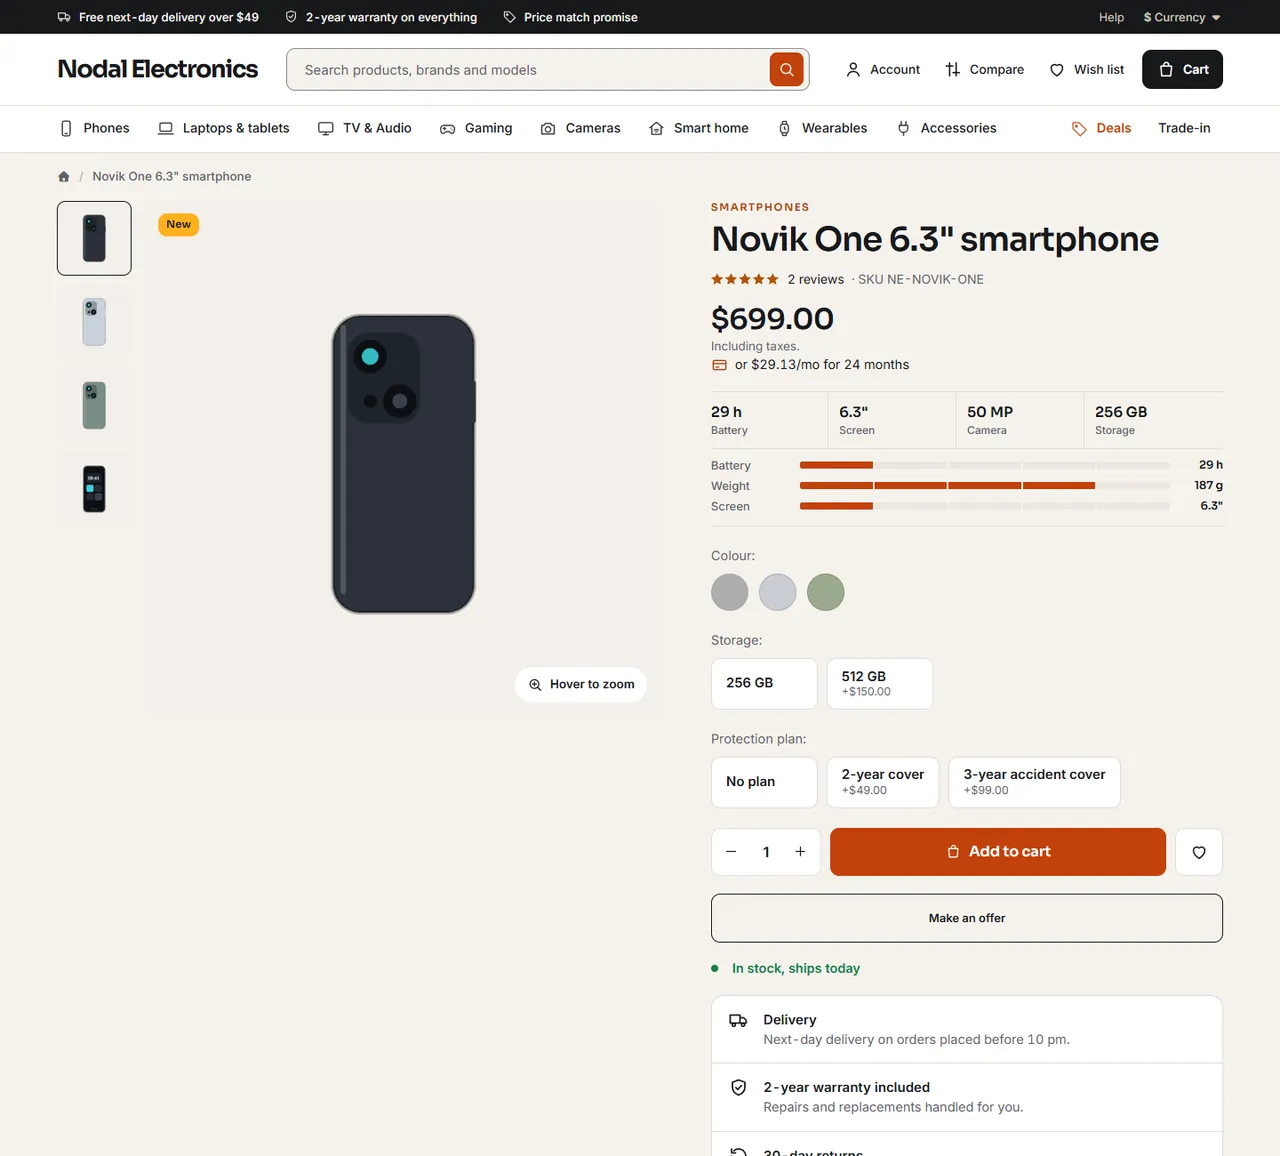Select 512 GB storage option
Image resolution: width=1280 pixels, height=1156 pixels.
point(880,683)
